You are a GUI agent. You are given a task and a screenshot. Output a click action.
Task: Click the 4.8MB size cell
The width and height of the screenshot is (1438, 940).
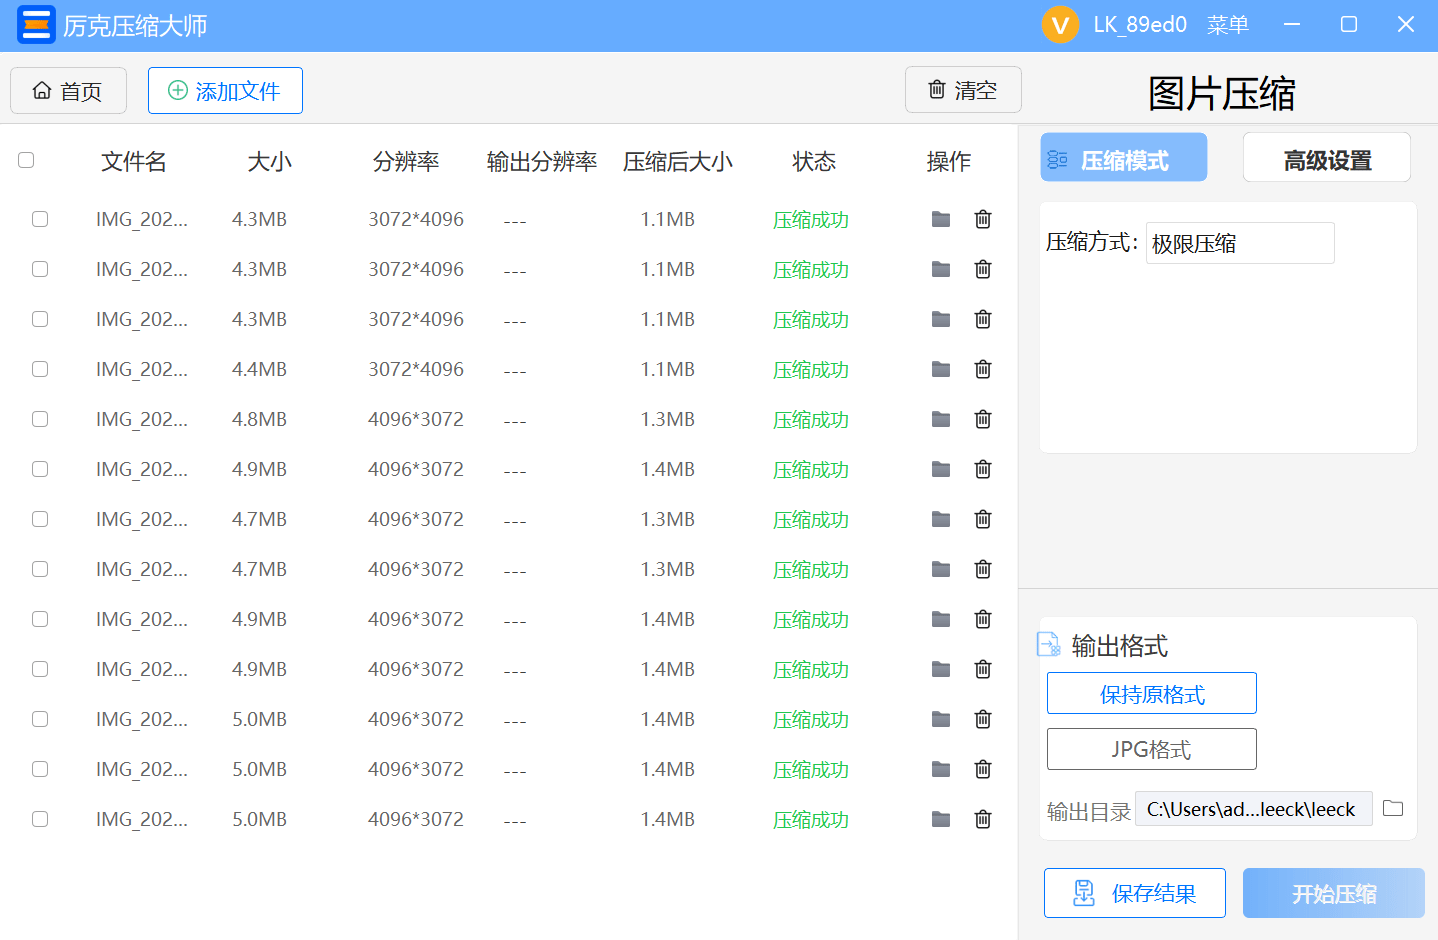pyautogui.click(x=259, y=419)
